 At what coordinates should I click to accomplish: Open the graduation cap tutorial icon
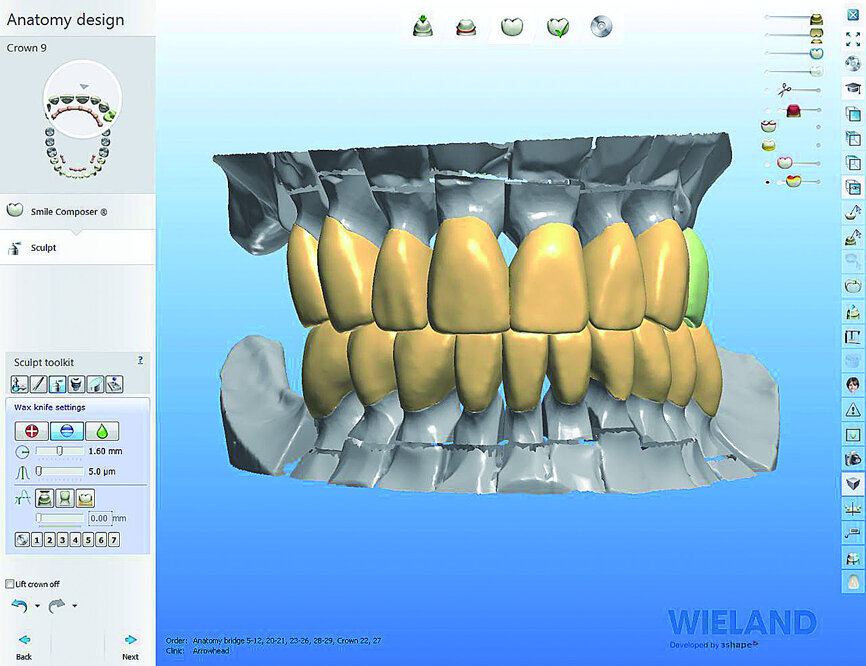point(852,88)
